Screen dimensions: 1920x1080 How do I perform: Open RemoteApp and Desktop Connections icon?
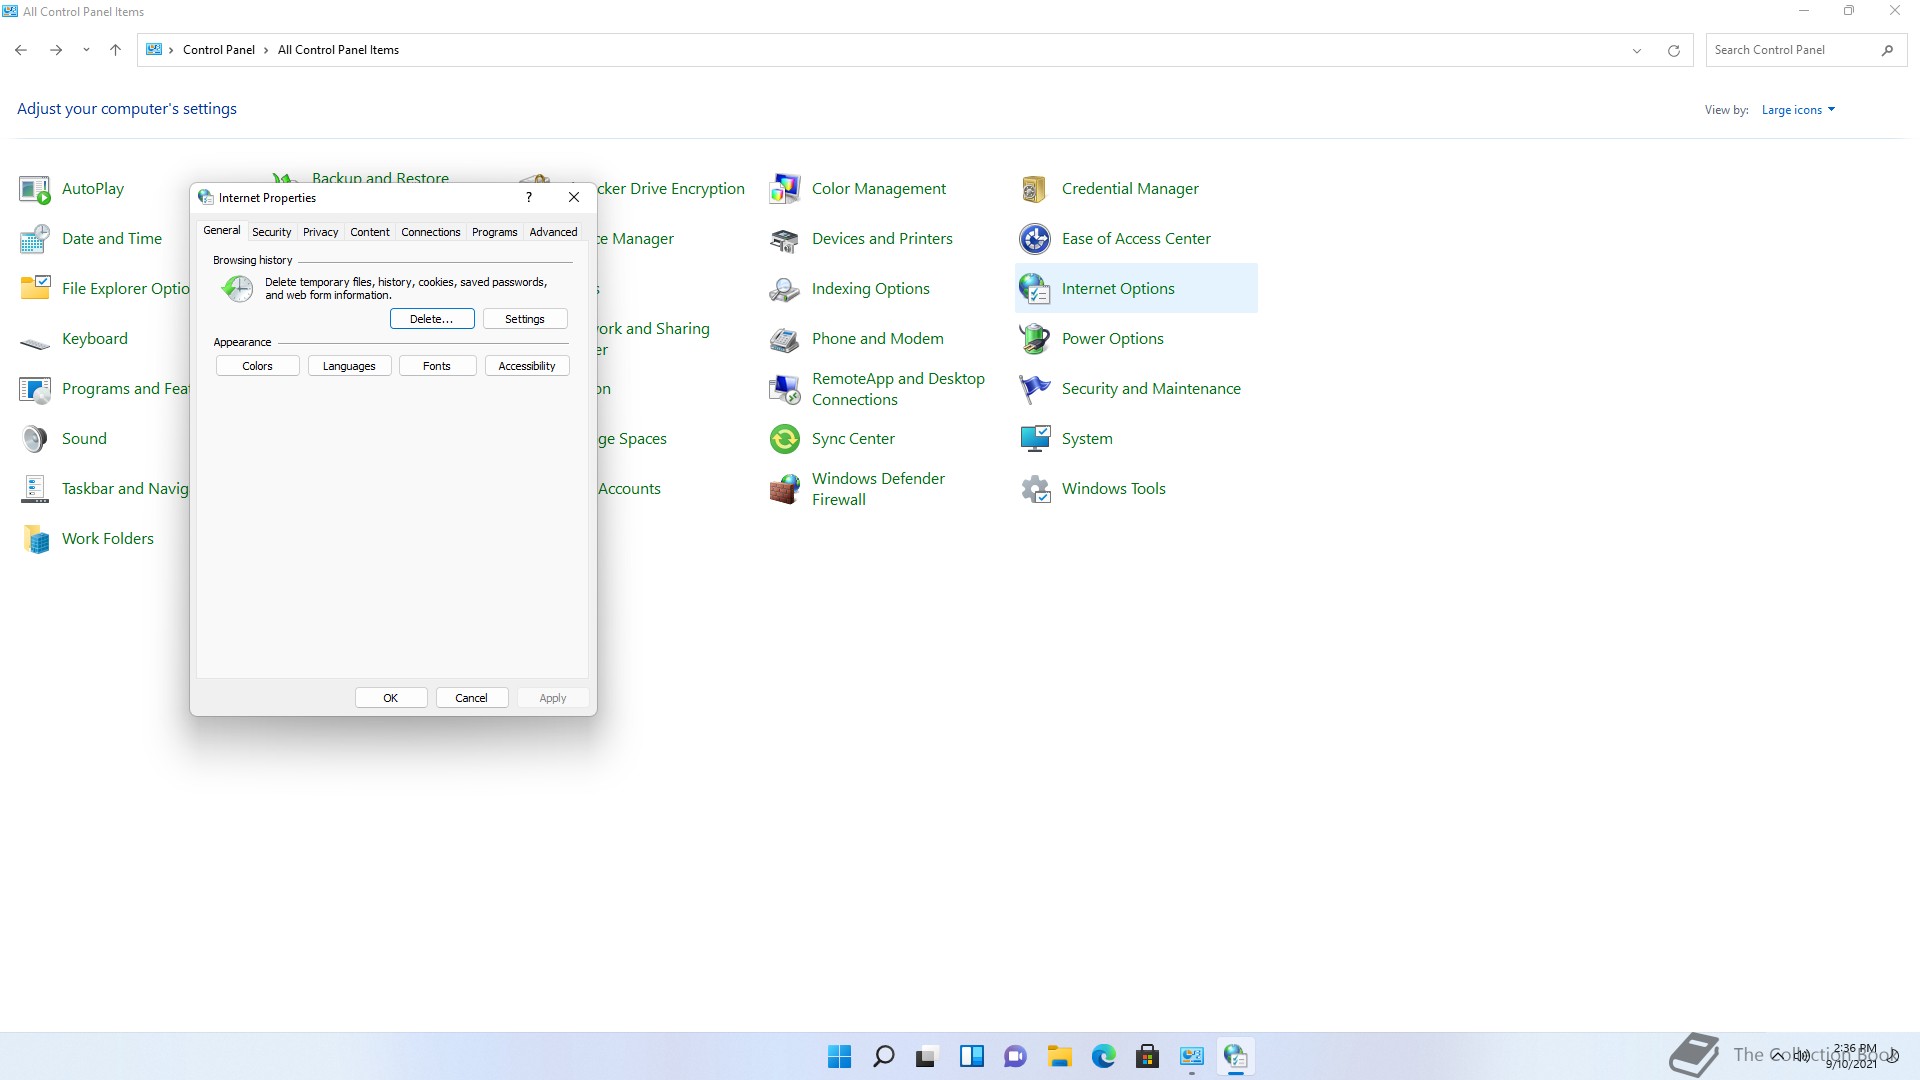[x=784, y=389]
